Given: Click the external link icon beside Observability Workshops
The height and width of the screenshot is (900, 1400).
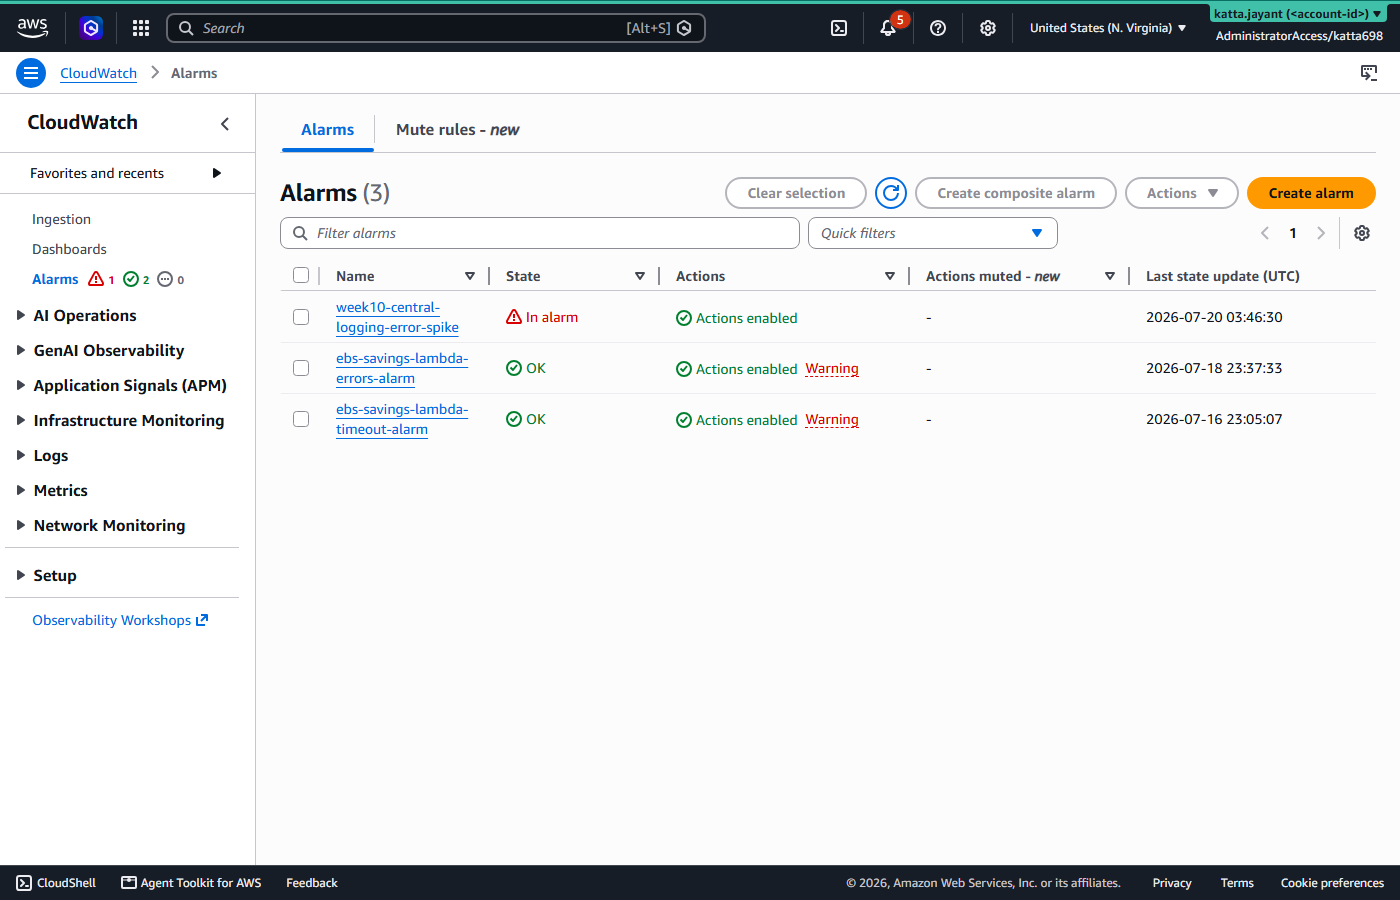Looking at the screenshot, I should click(202, 620).
